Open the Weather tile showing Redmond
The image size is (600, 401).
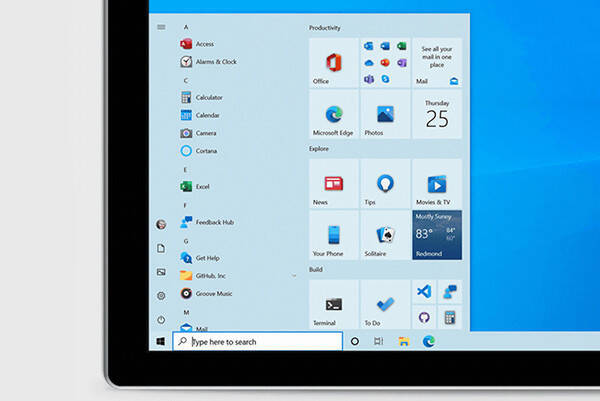point(438,236)
